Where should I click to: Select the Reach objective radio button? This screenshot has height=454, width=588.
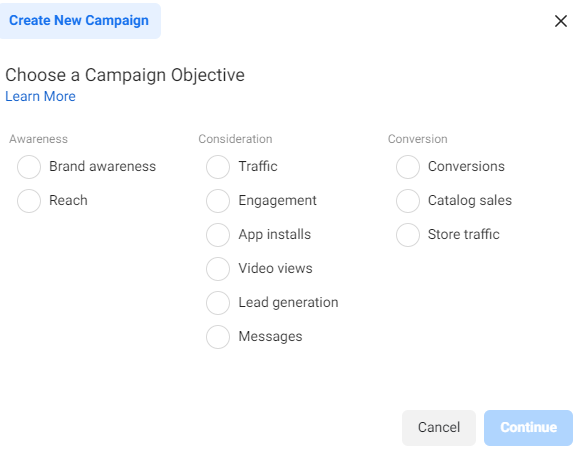(29, 201)
